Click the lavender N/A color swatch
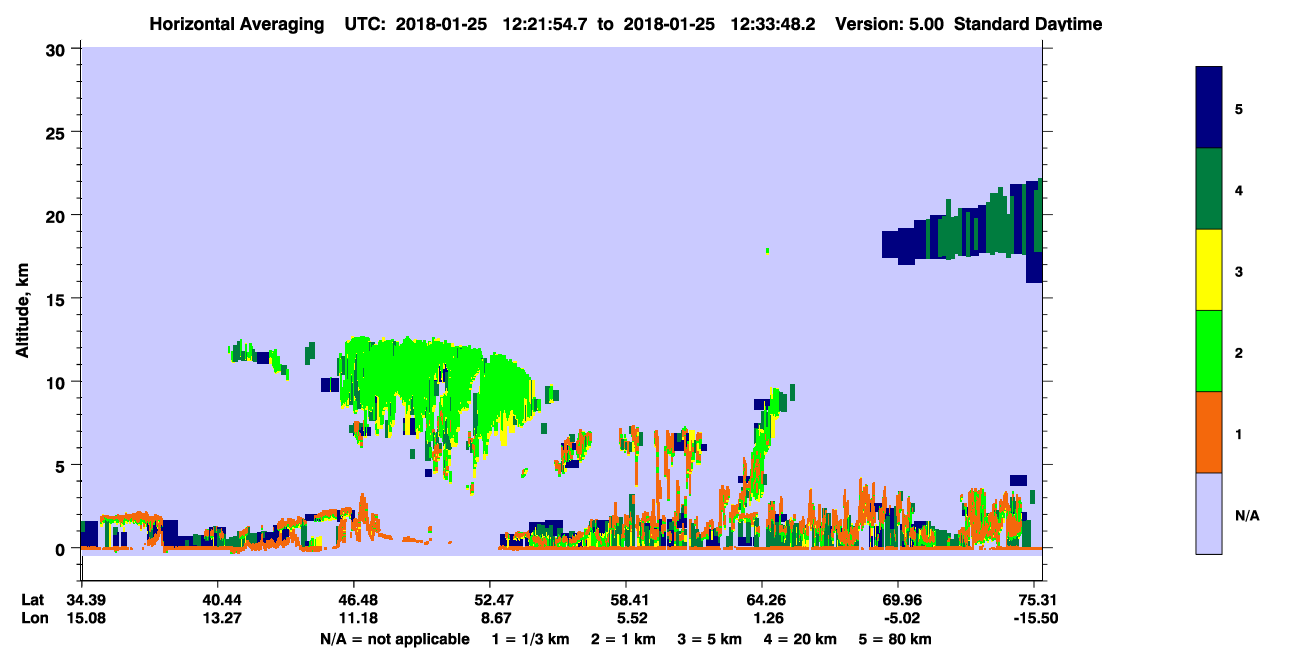The image size is (1300, 667). [x=1209, y=513]
